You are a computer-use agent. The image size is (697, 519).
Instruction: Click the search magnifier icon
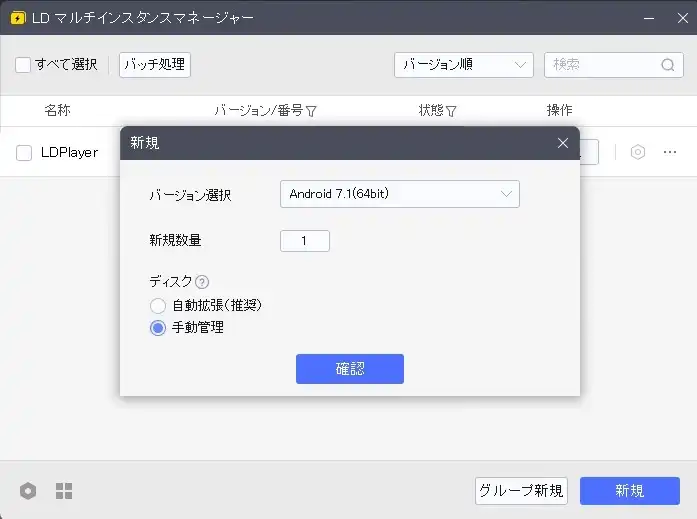(667, 65)
